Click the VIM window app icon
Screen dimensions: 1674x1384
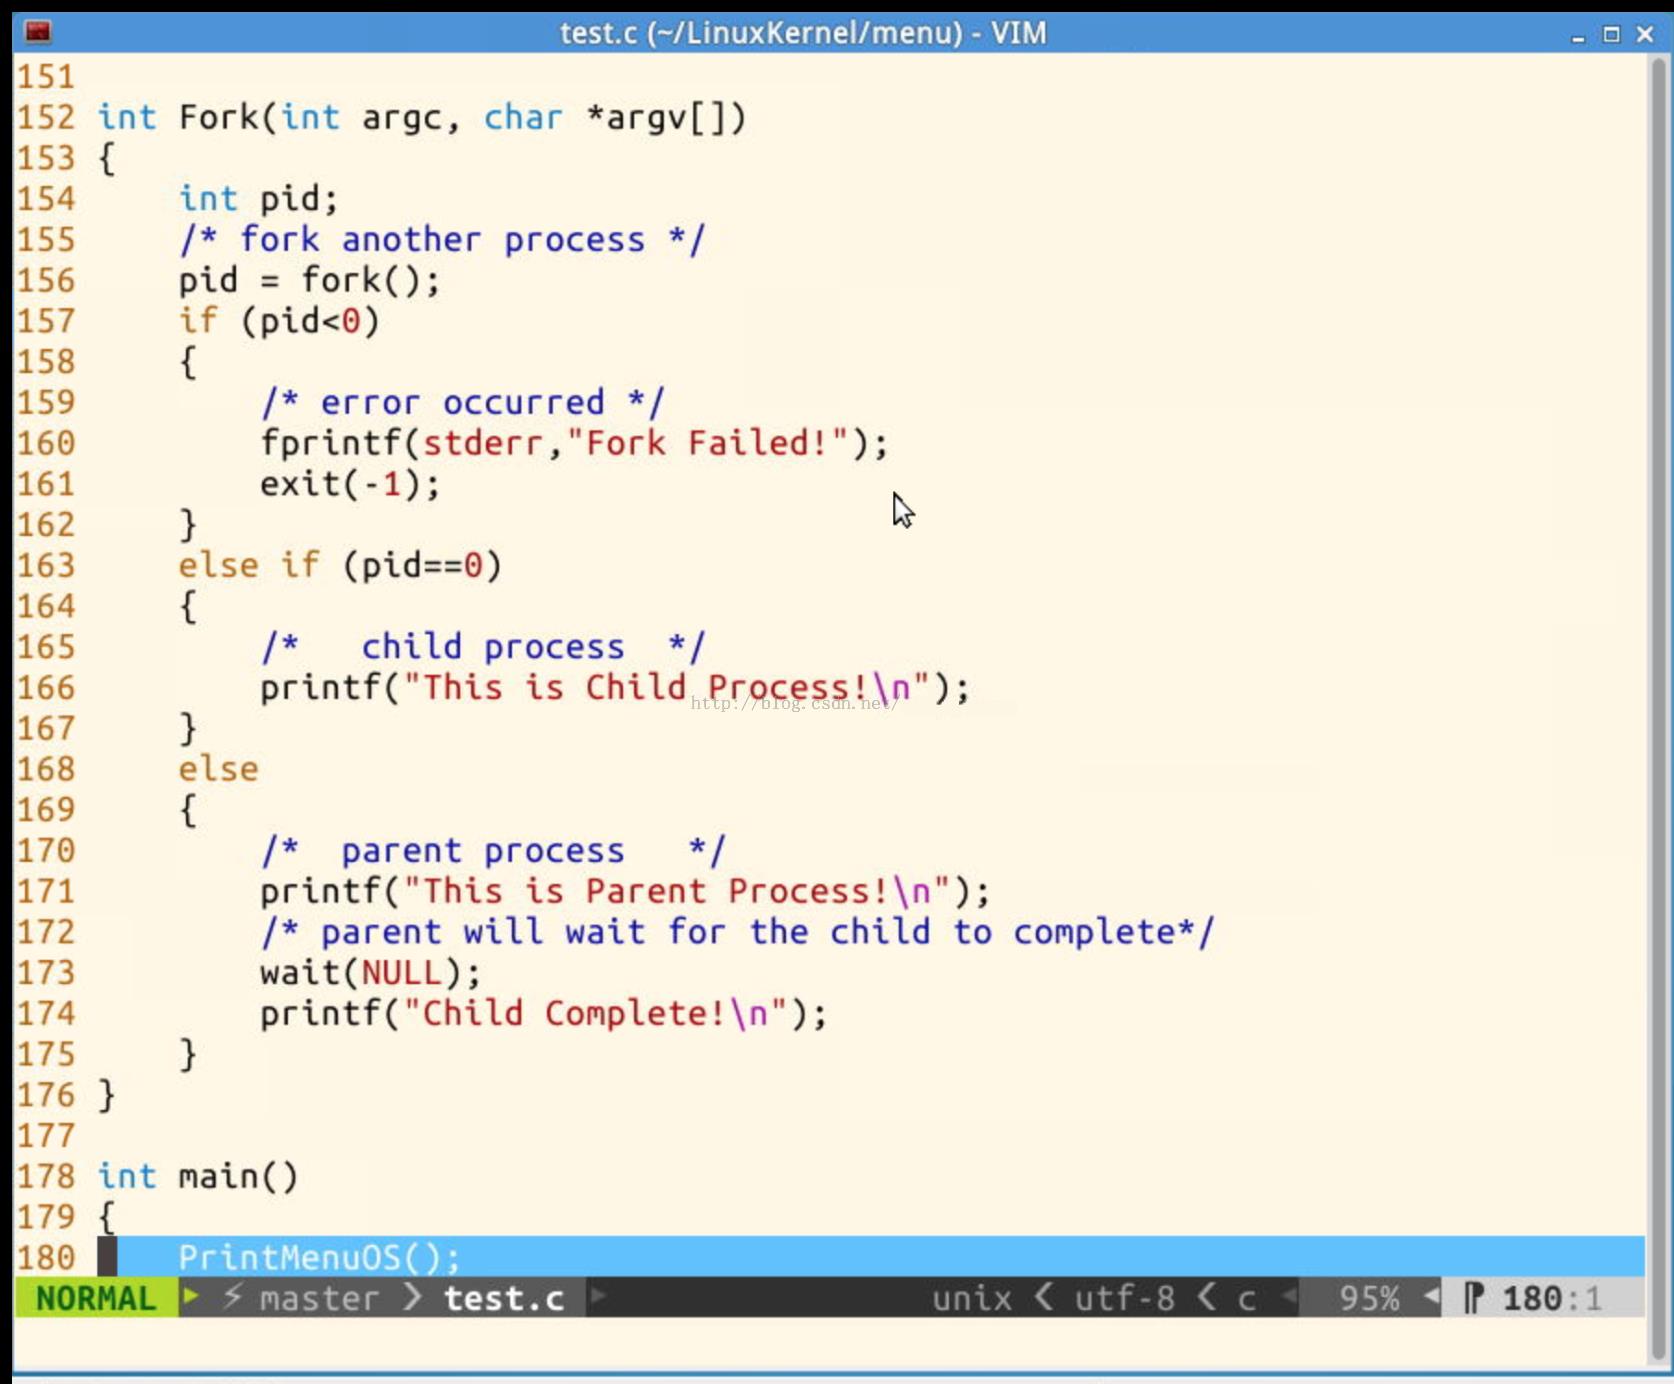(38, 32)
